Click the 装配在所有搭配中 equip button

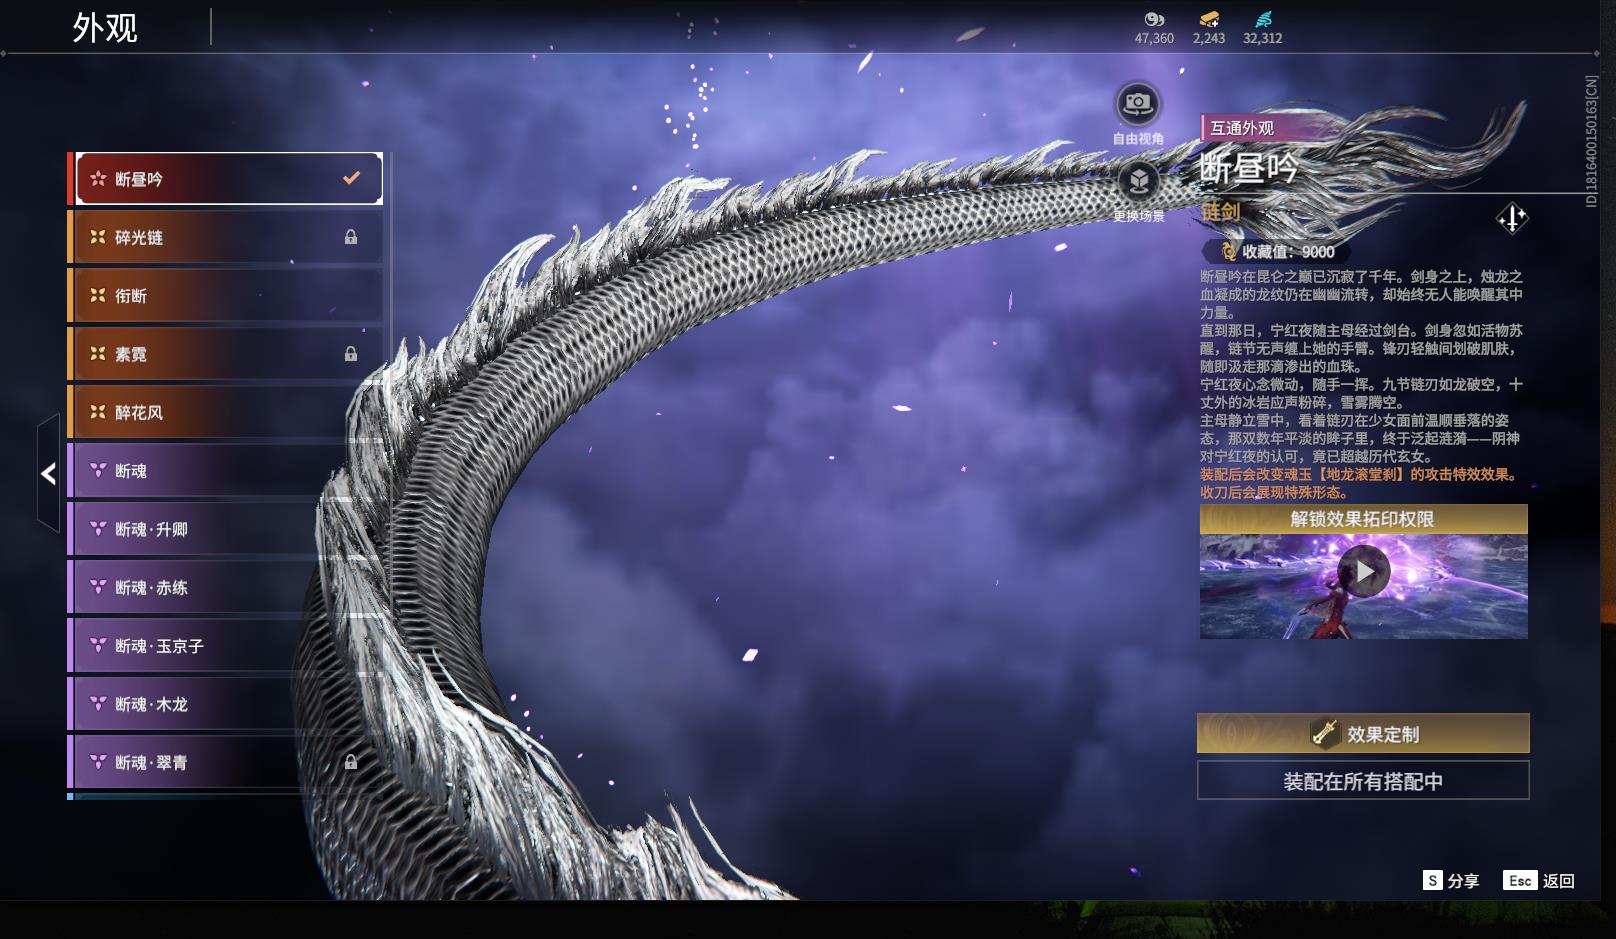[x=1363, y=781]
